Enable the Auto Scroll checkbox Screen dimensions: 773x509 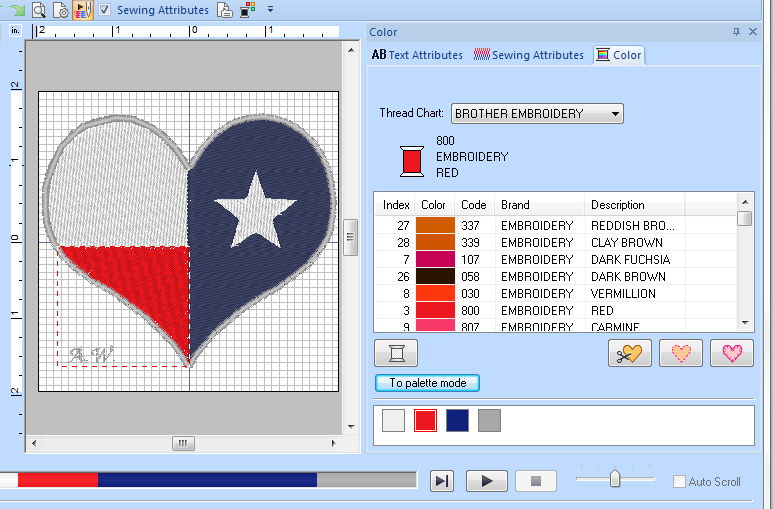(x=679, y=481)
